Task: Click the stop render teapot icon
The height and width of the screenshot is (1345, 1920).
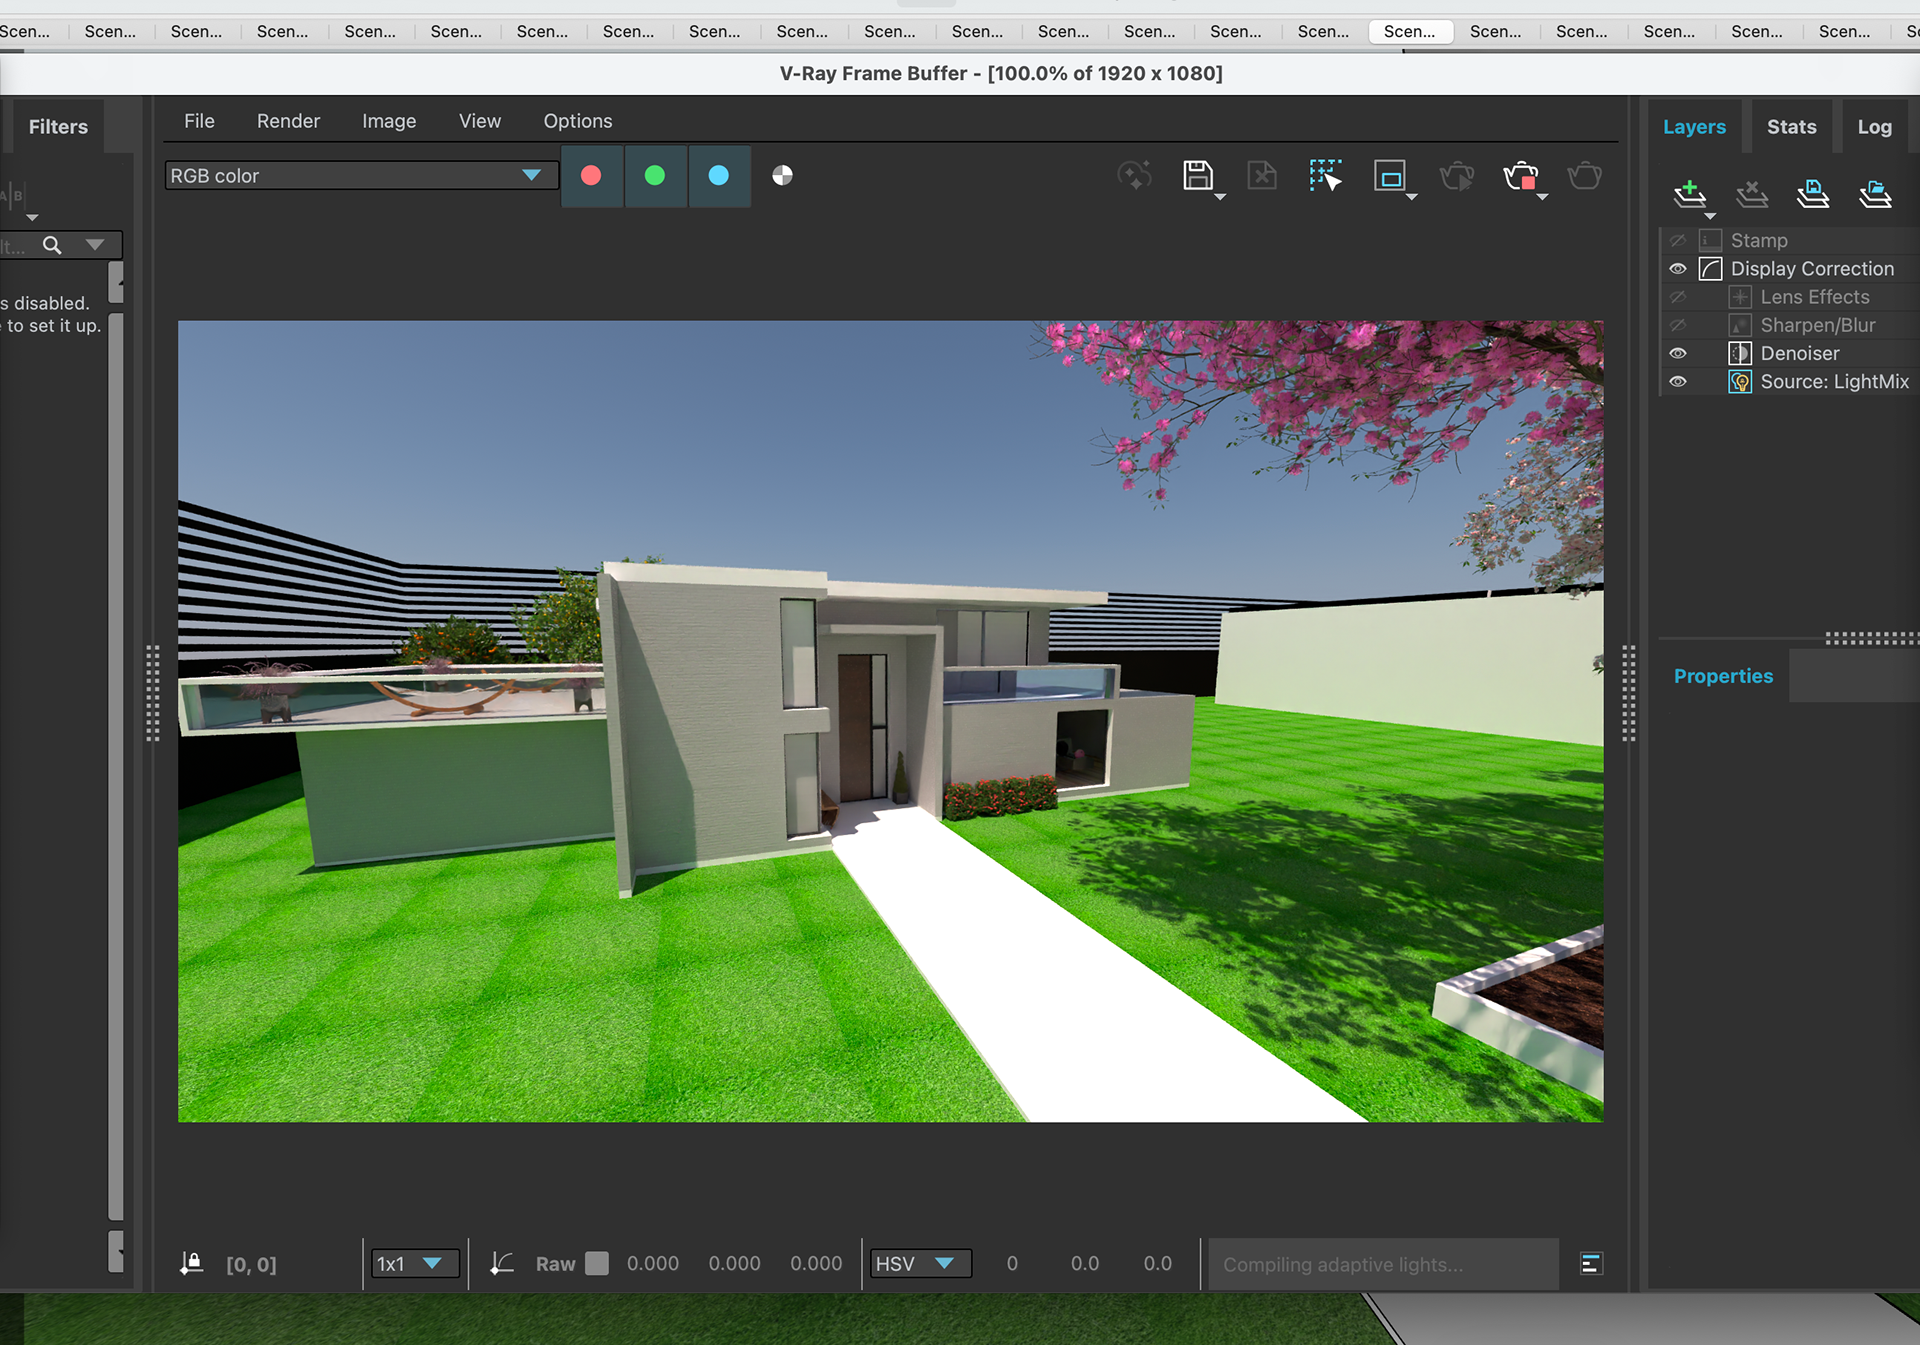Action: (1520, 177)
